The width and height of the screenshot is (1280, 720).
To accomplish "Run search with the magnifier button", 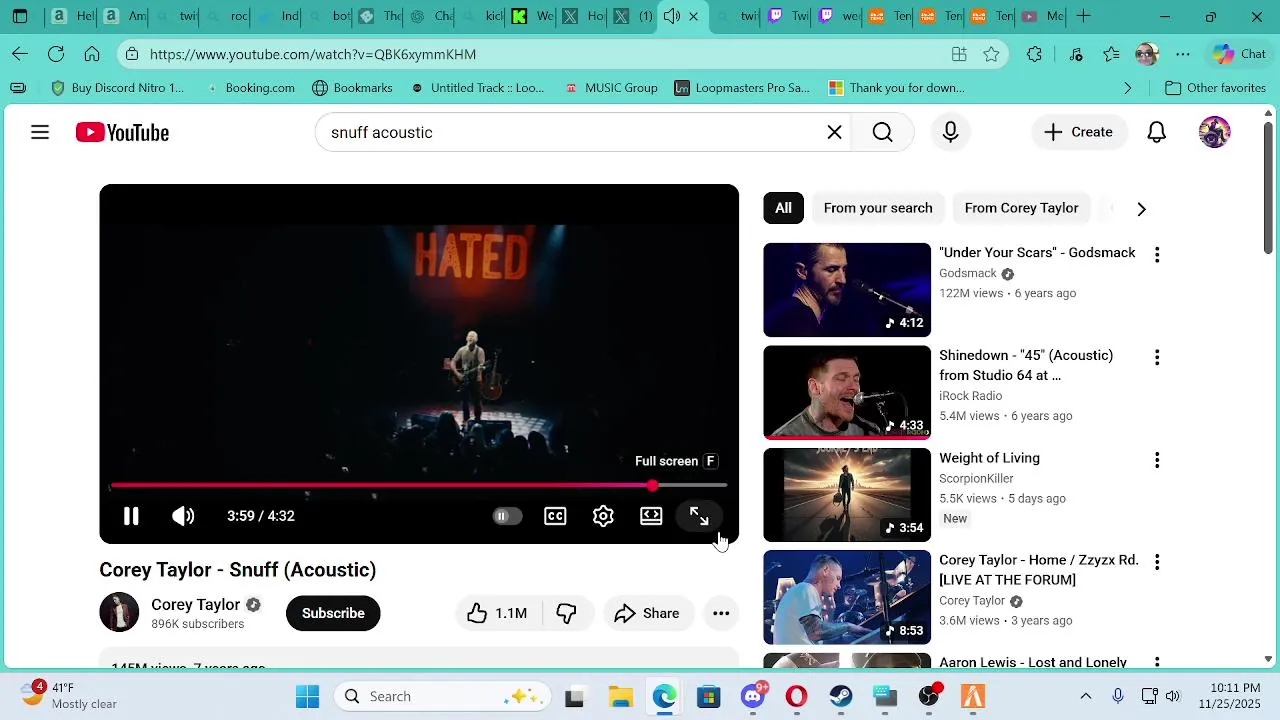I will point(882,132).
